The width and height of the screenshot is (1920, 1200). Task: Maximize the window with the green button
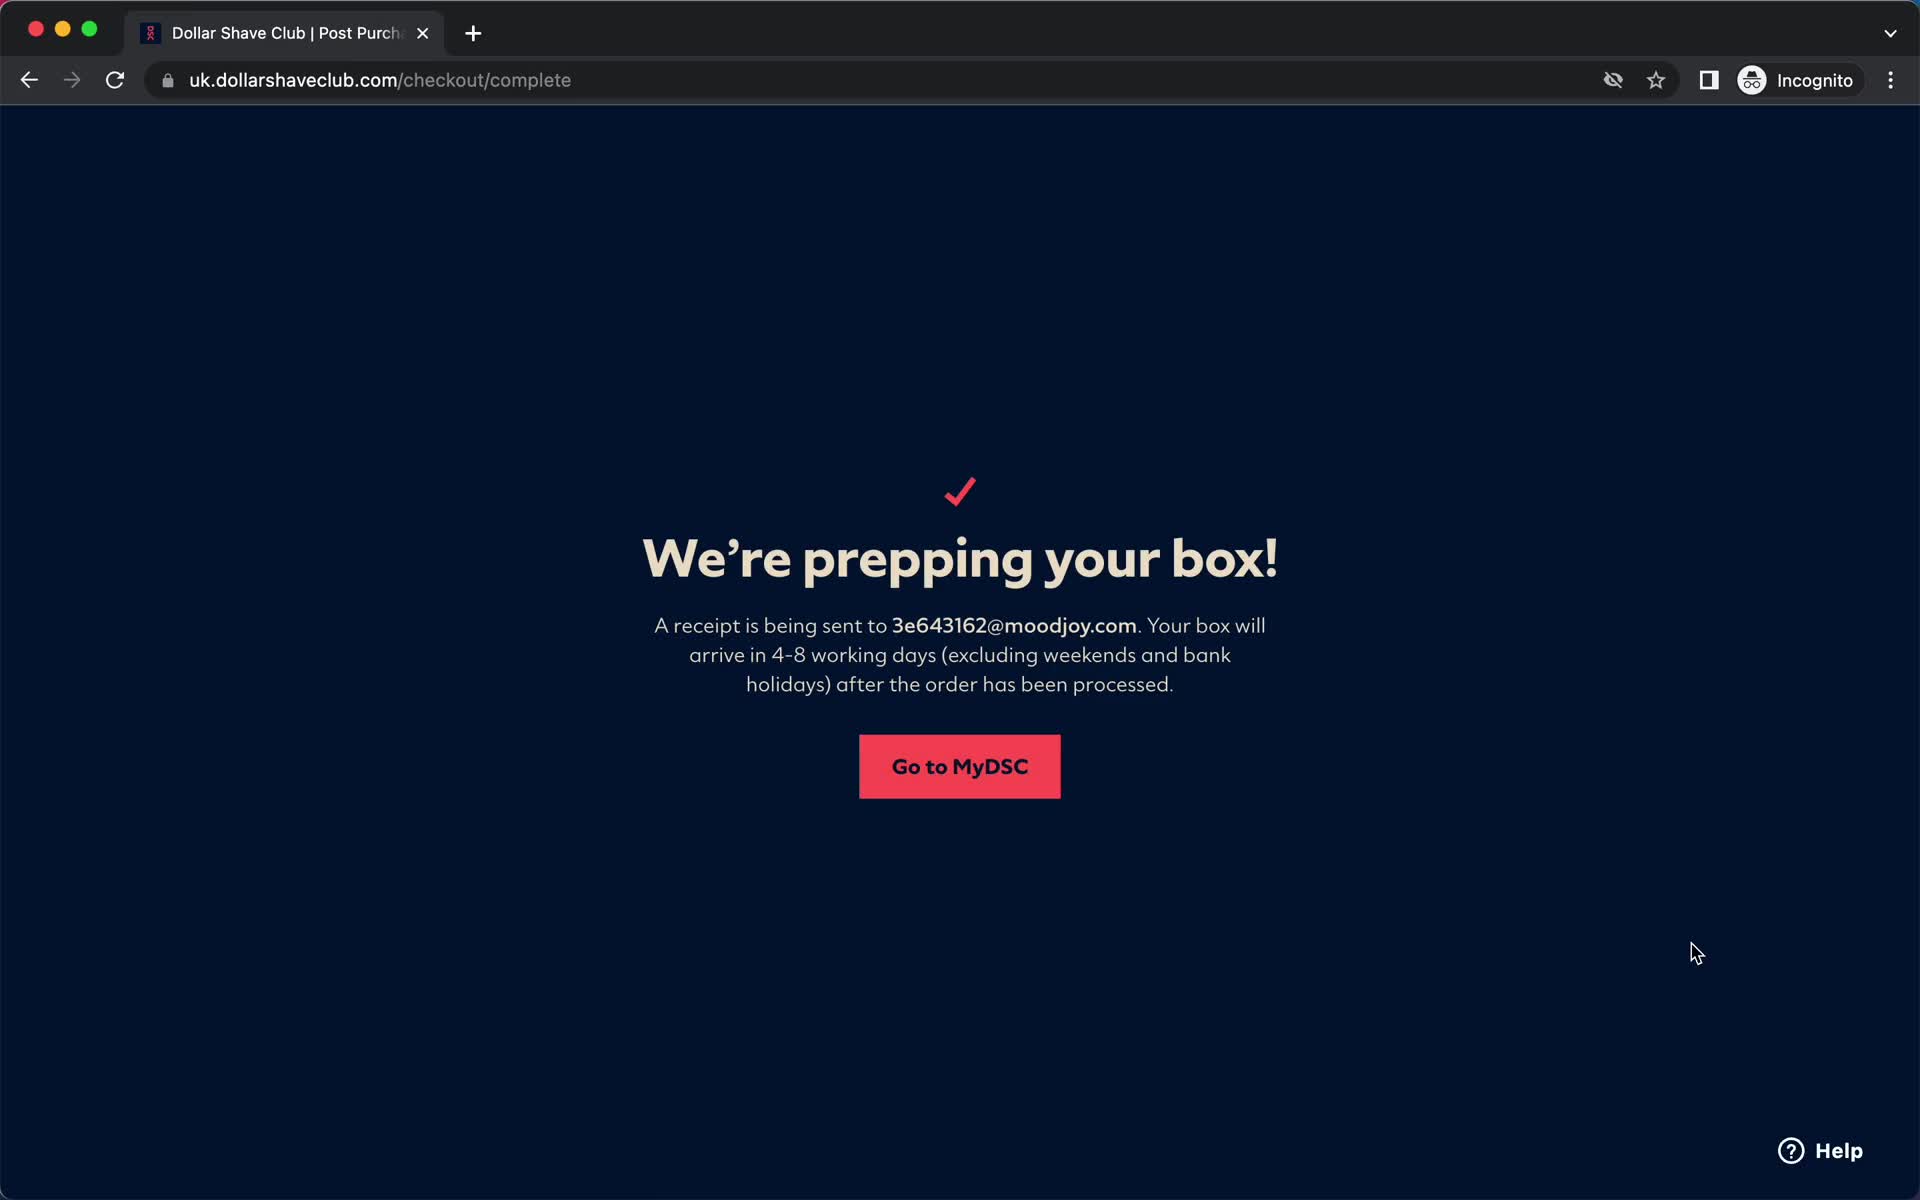point(89,29)
